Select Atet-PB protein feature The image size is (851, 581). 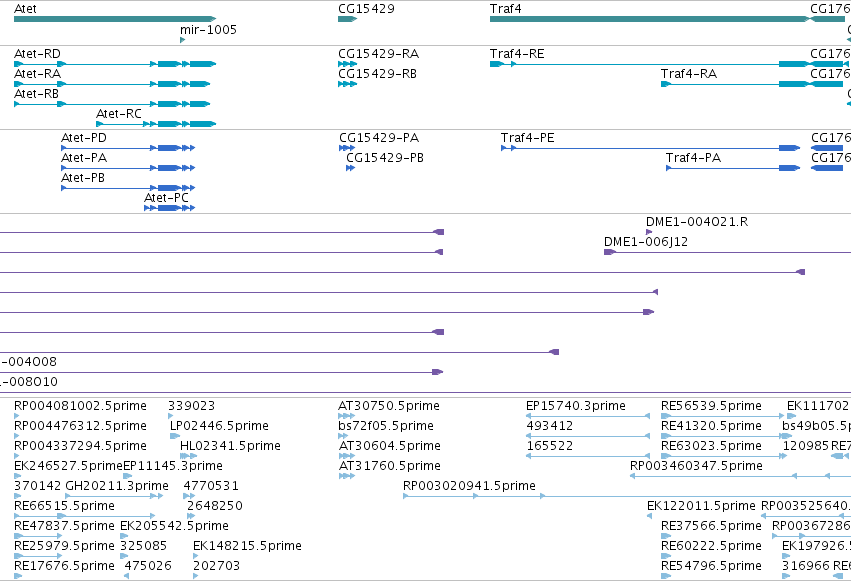[x=128, y=188]
